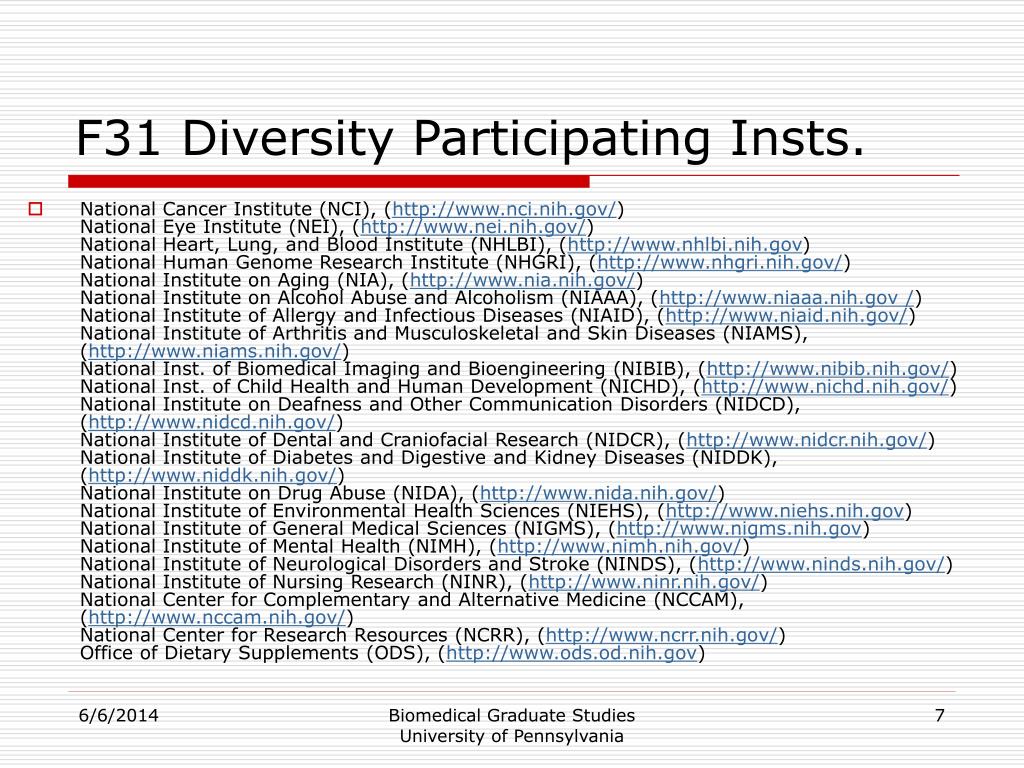The image size is (1024, 768).
Task: Open the www.nhgri.nih.gov link
Action: 720,262
